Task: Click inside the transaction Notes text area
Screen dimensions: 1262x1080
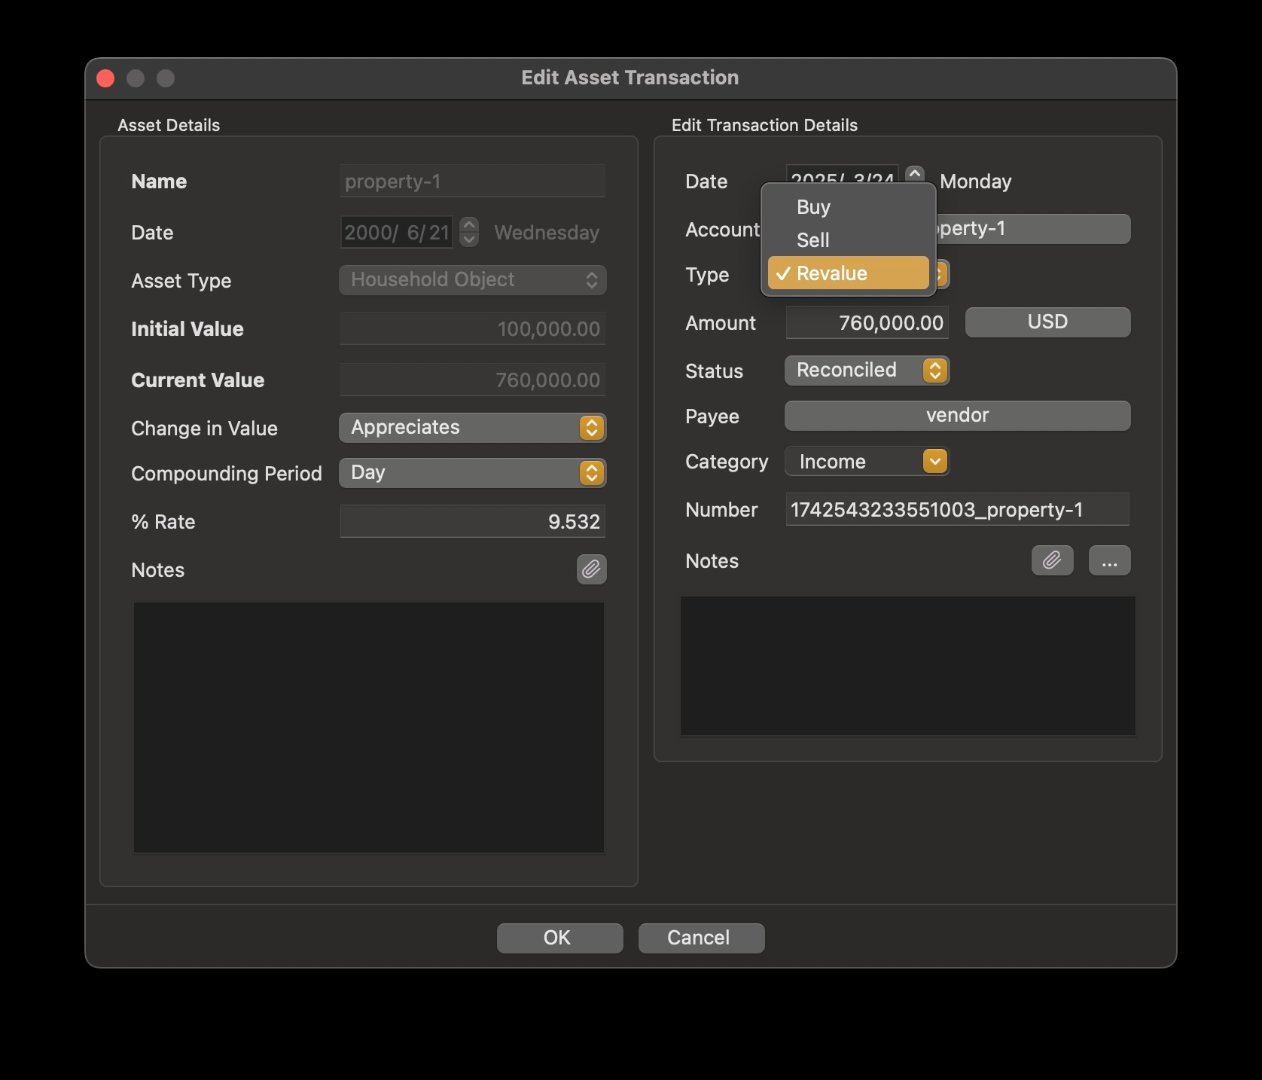Action: (x=907, y=665)
